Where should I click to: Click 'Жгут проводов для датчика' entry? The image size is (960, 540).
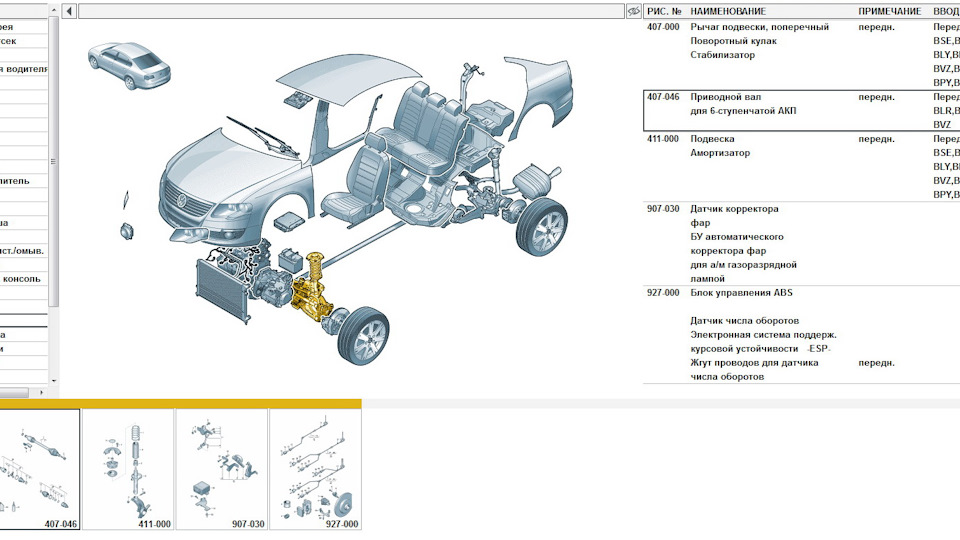pos(754,363)
